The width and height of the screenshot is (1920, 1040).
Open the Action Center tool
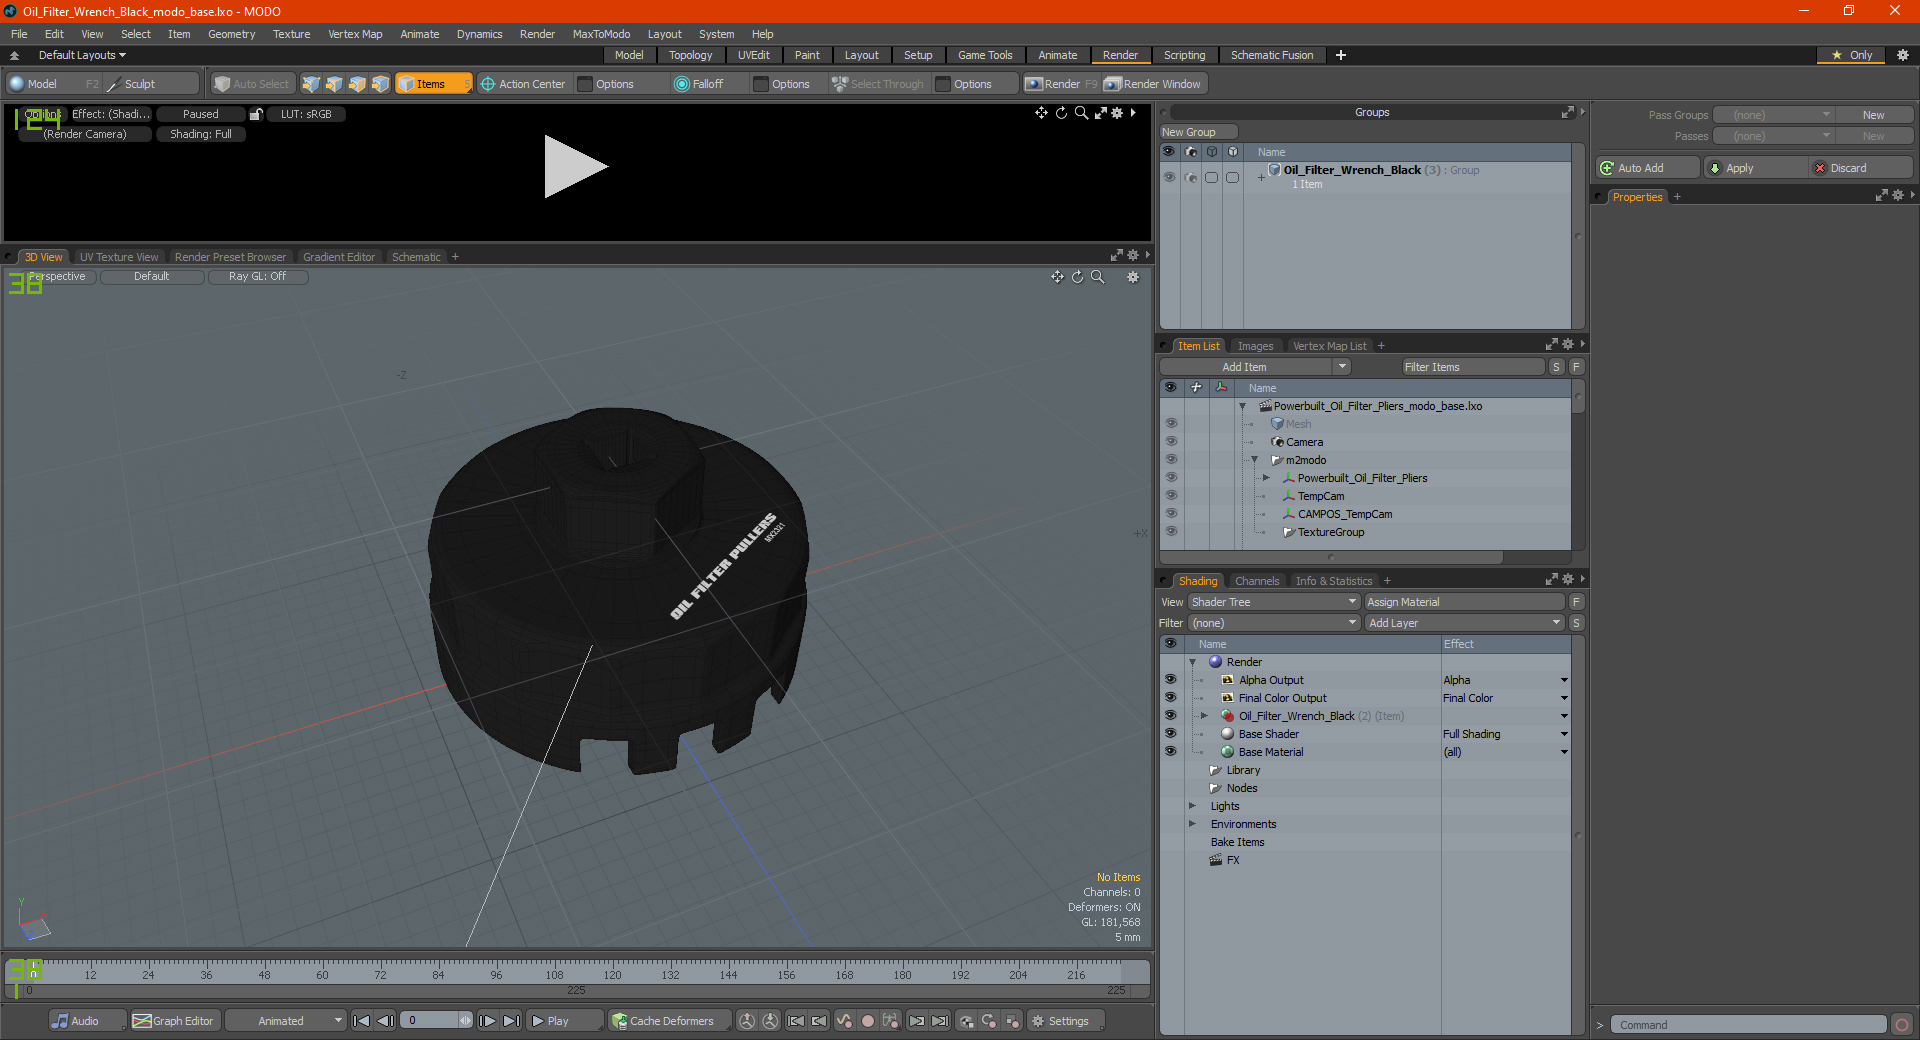point(523,84)
